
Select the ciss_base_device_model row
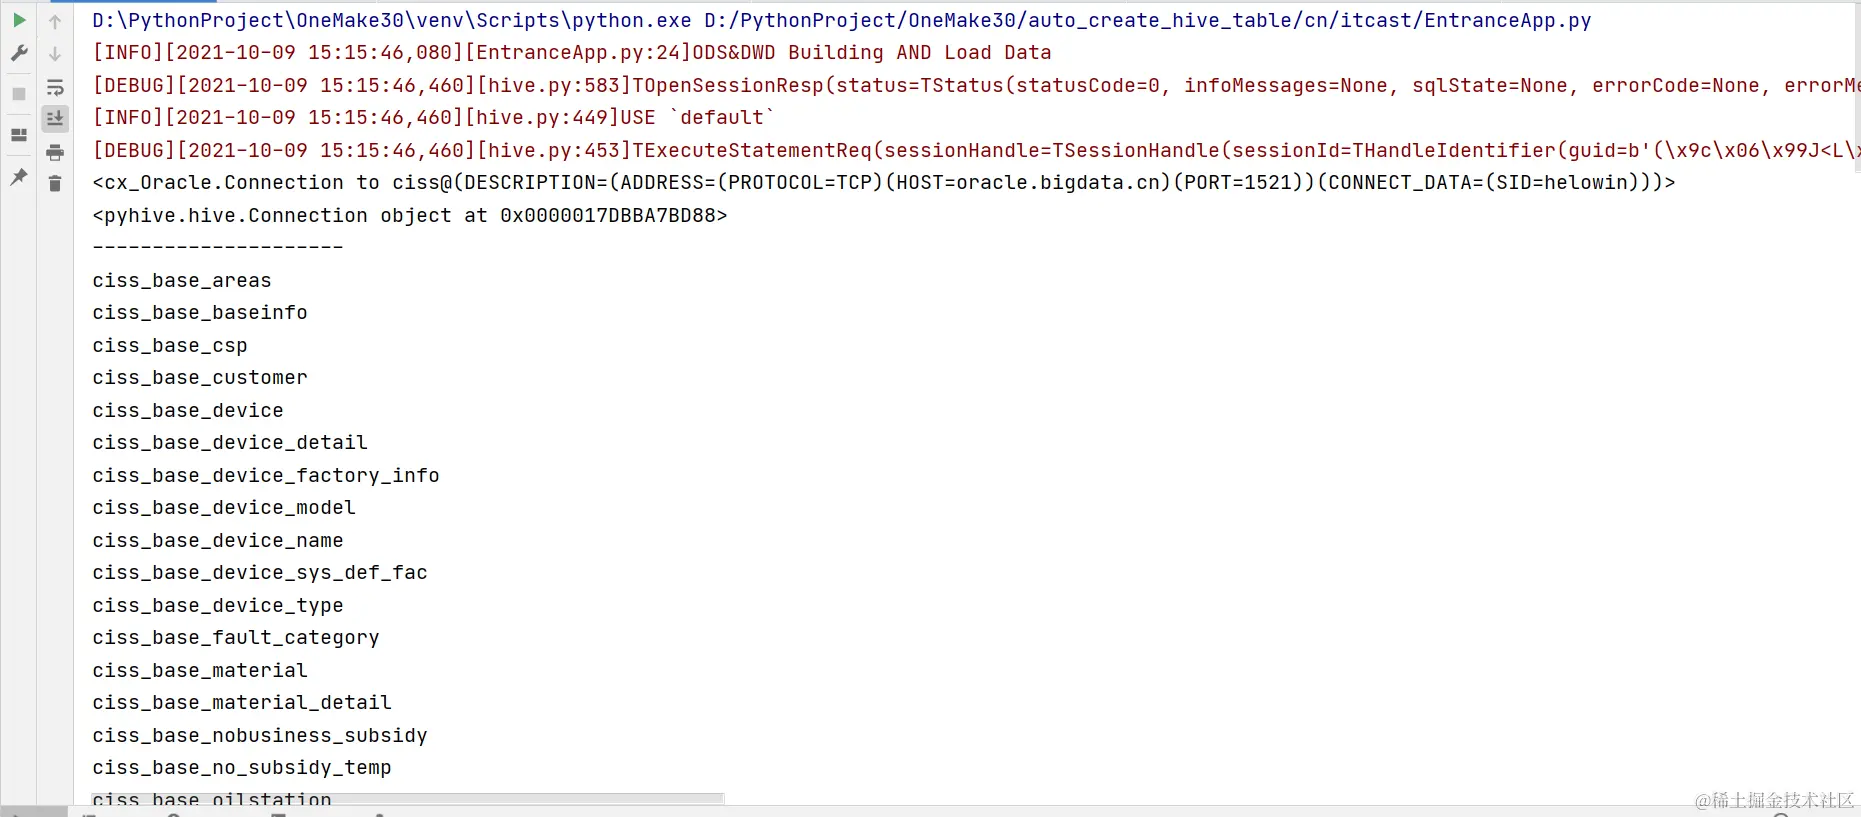tap(224, 507)
